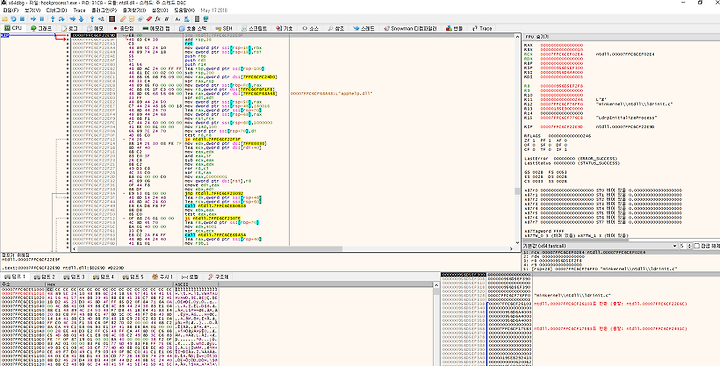Open the Comments toolbar icon
The height and width of the screenshot is (366, 720).
click(x=132, y=19)
